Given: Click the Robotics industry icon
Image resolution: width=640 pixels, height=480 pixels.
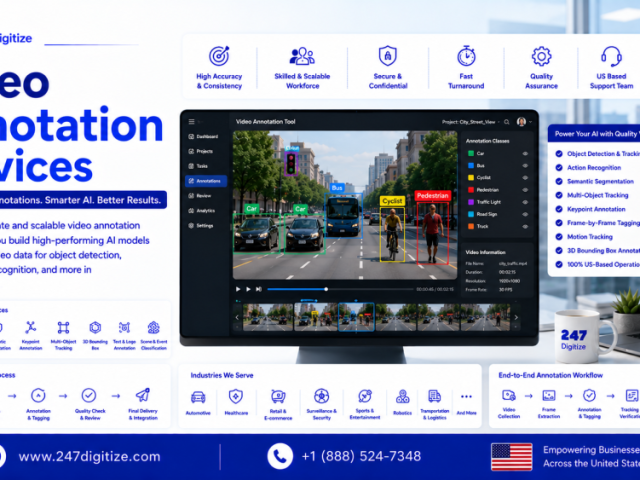Looking at the screenshot, I should (x=402, y=396).
